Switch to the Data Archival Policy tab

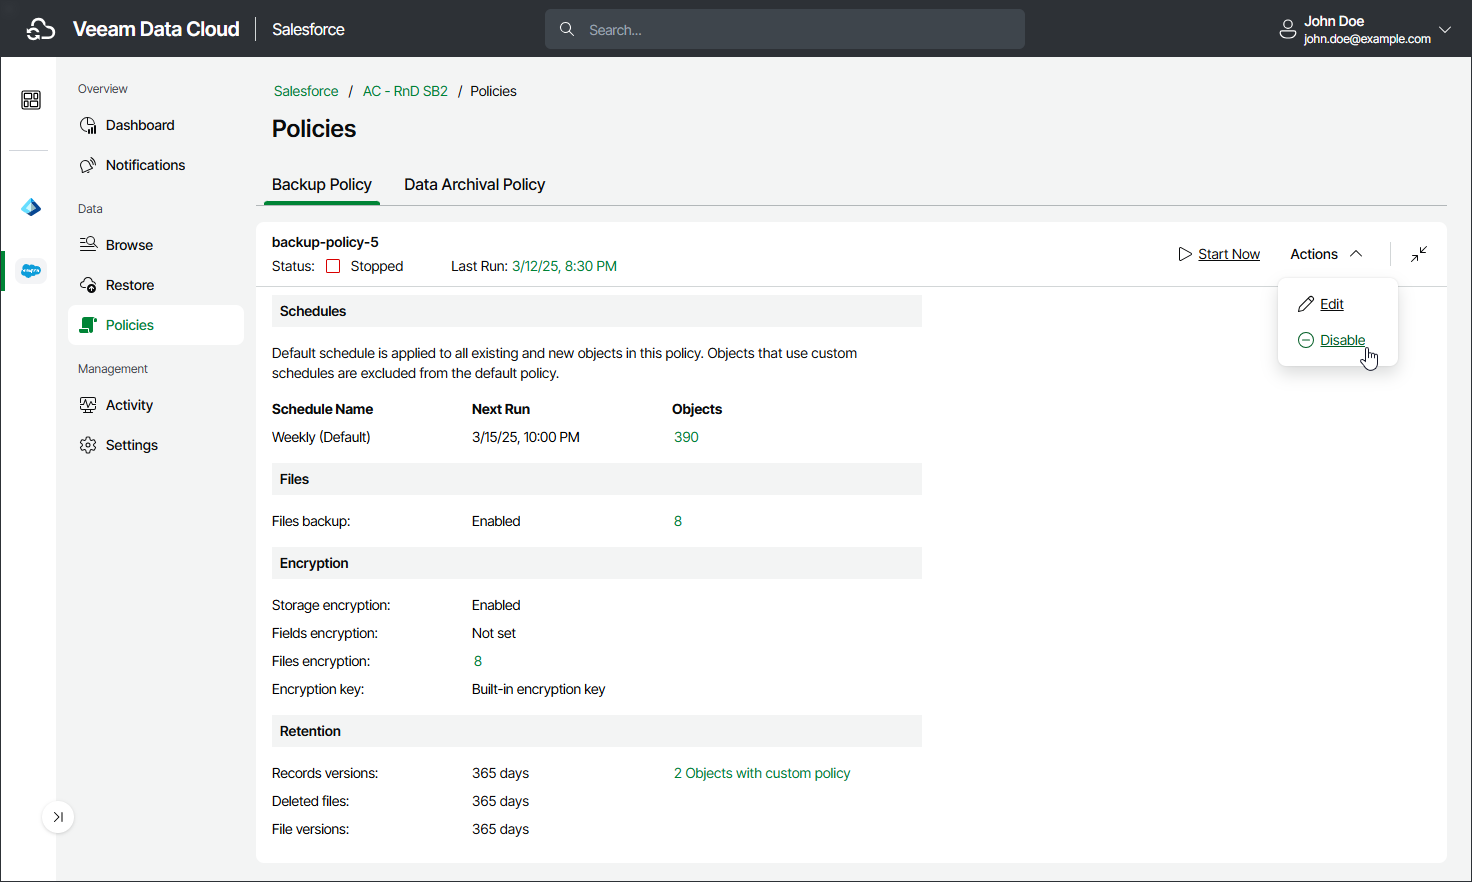pyautogui.click(x=474, y=184)
